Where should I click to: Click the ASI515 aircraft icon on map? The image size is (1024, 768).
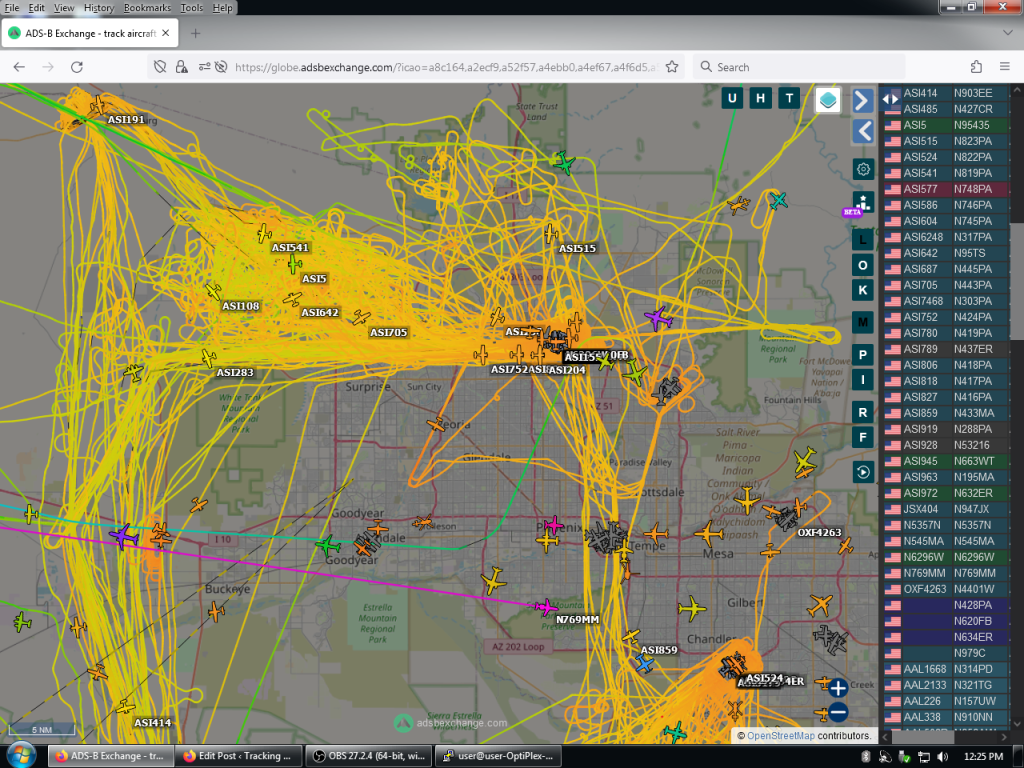click(x=551, y=233)
